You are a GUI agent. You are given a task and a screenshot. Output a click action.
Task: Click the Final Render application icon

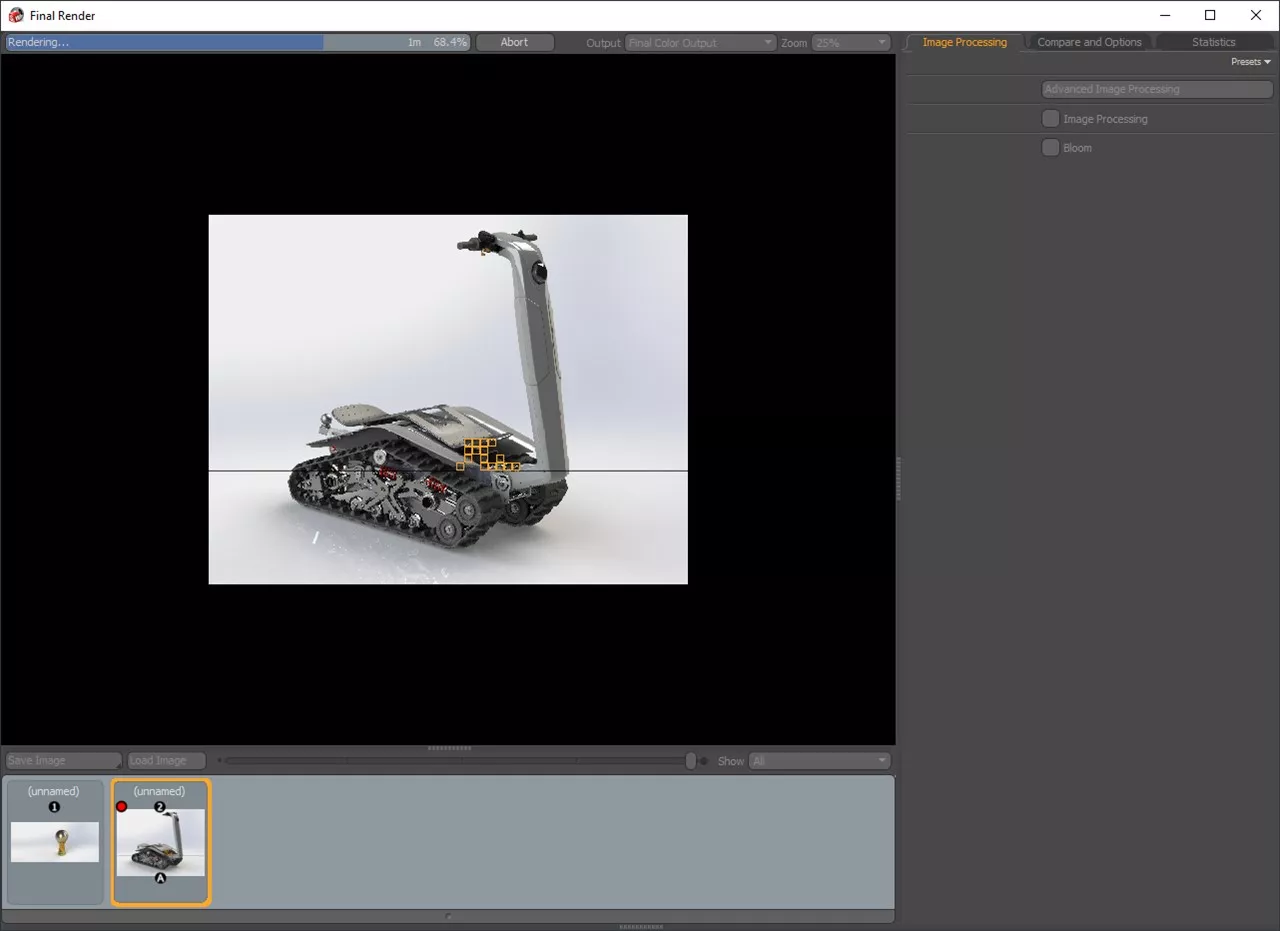tap(14, 15)
